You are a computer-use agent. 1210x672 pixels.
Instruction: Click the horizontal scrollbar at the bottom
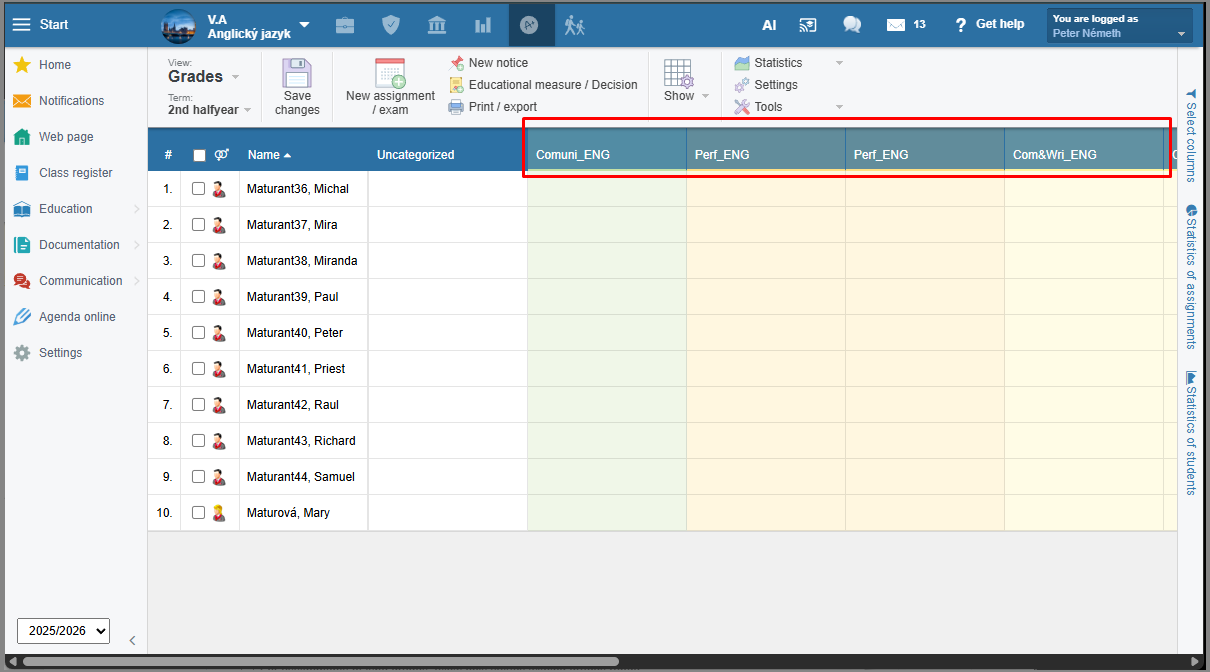(320, 661)
